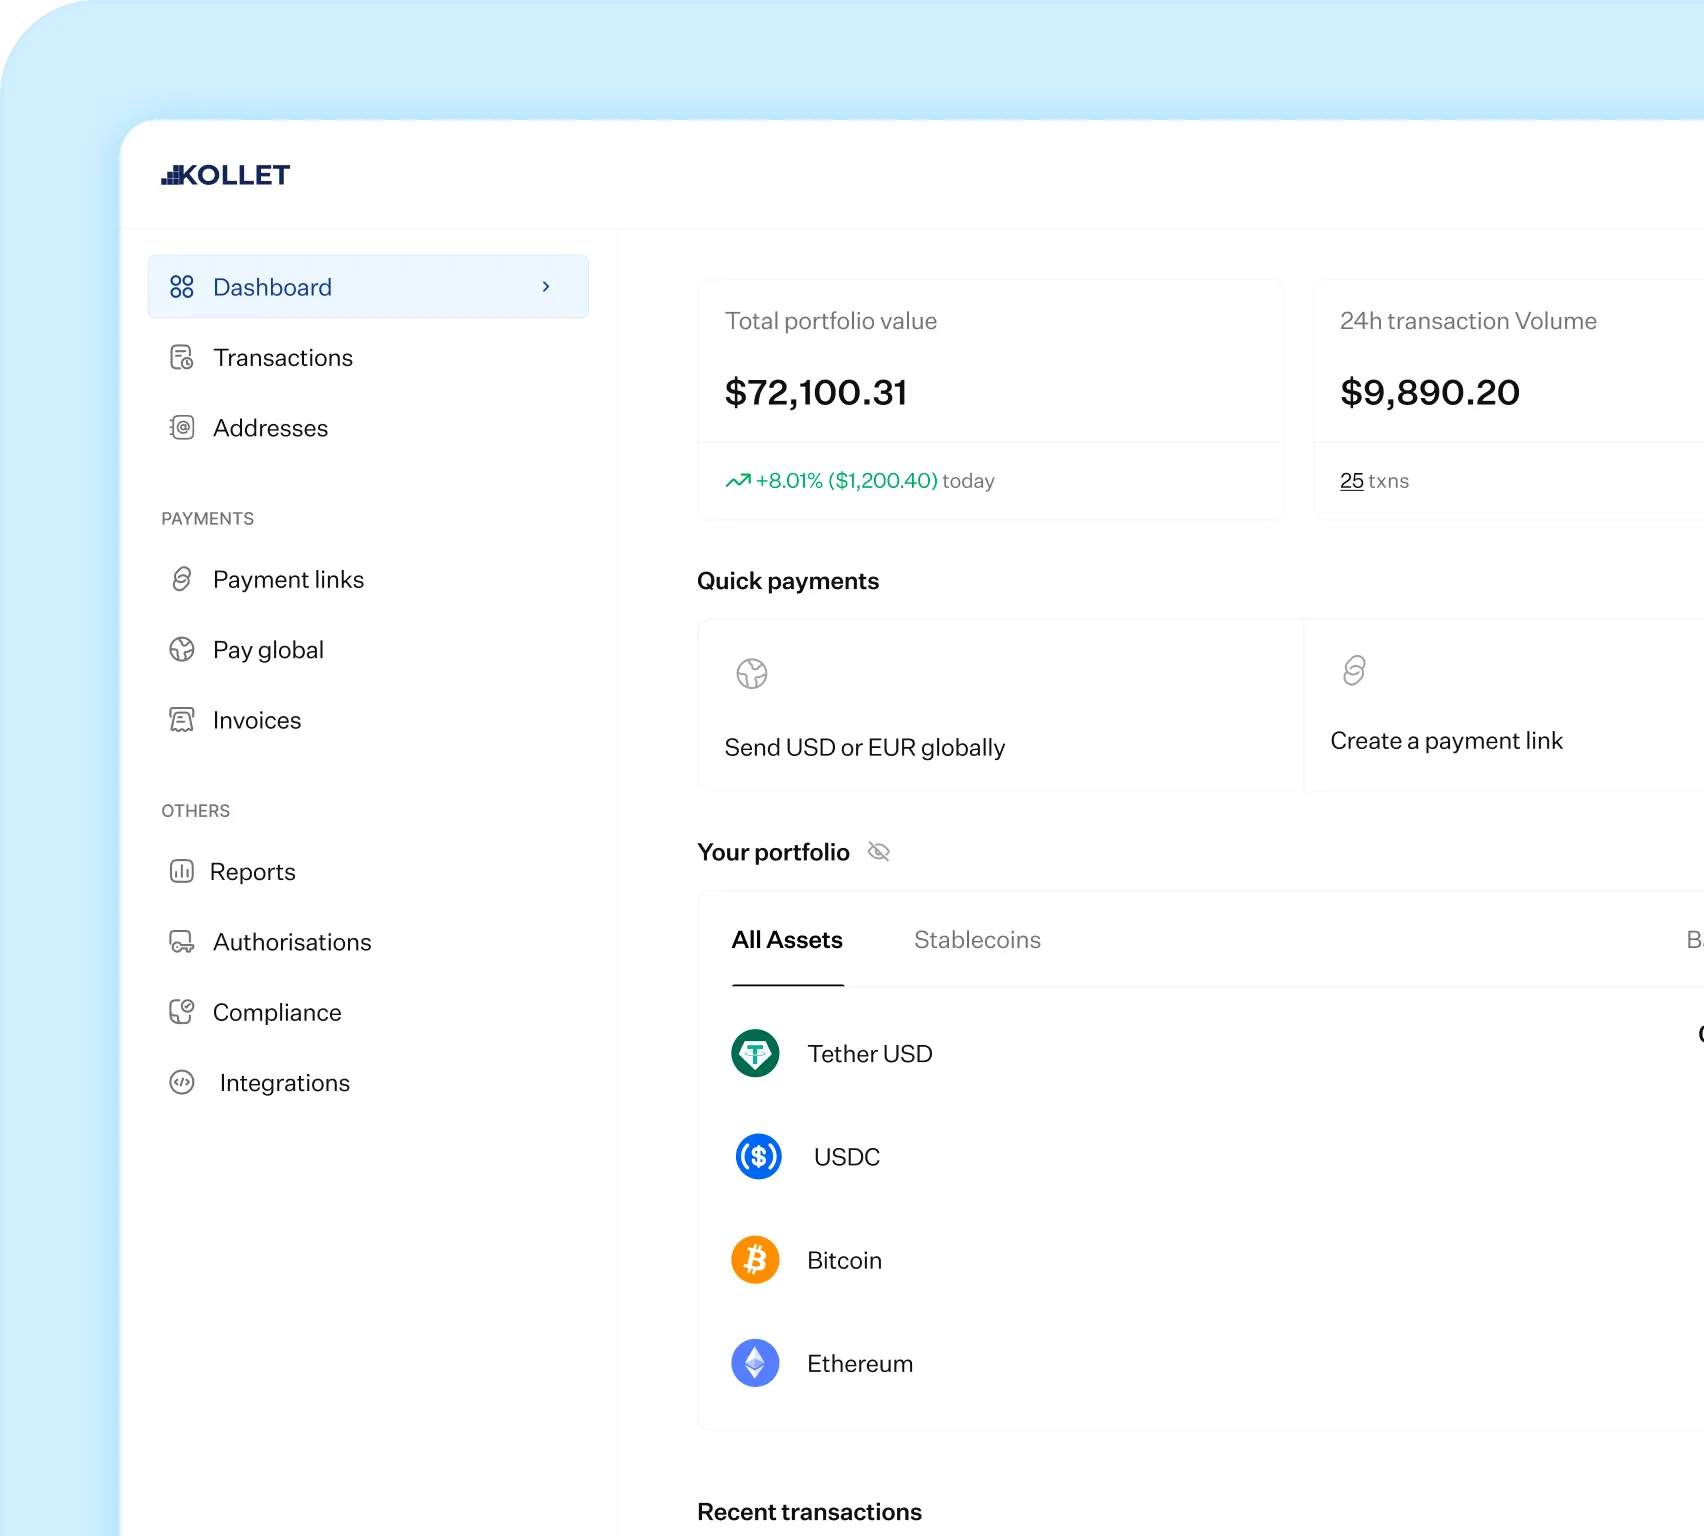
Task: Select the Ethereum asset icon
Action: [755, 1363]
